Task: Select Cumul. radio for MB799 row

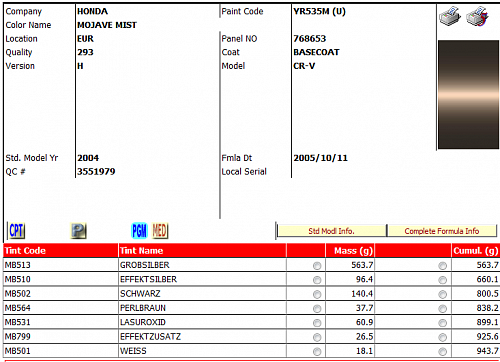Action: tap(443, 337)
